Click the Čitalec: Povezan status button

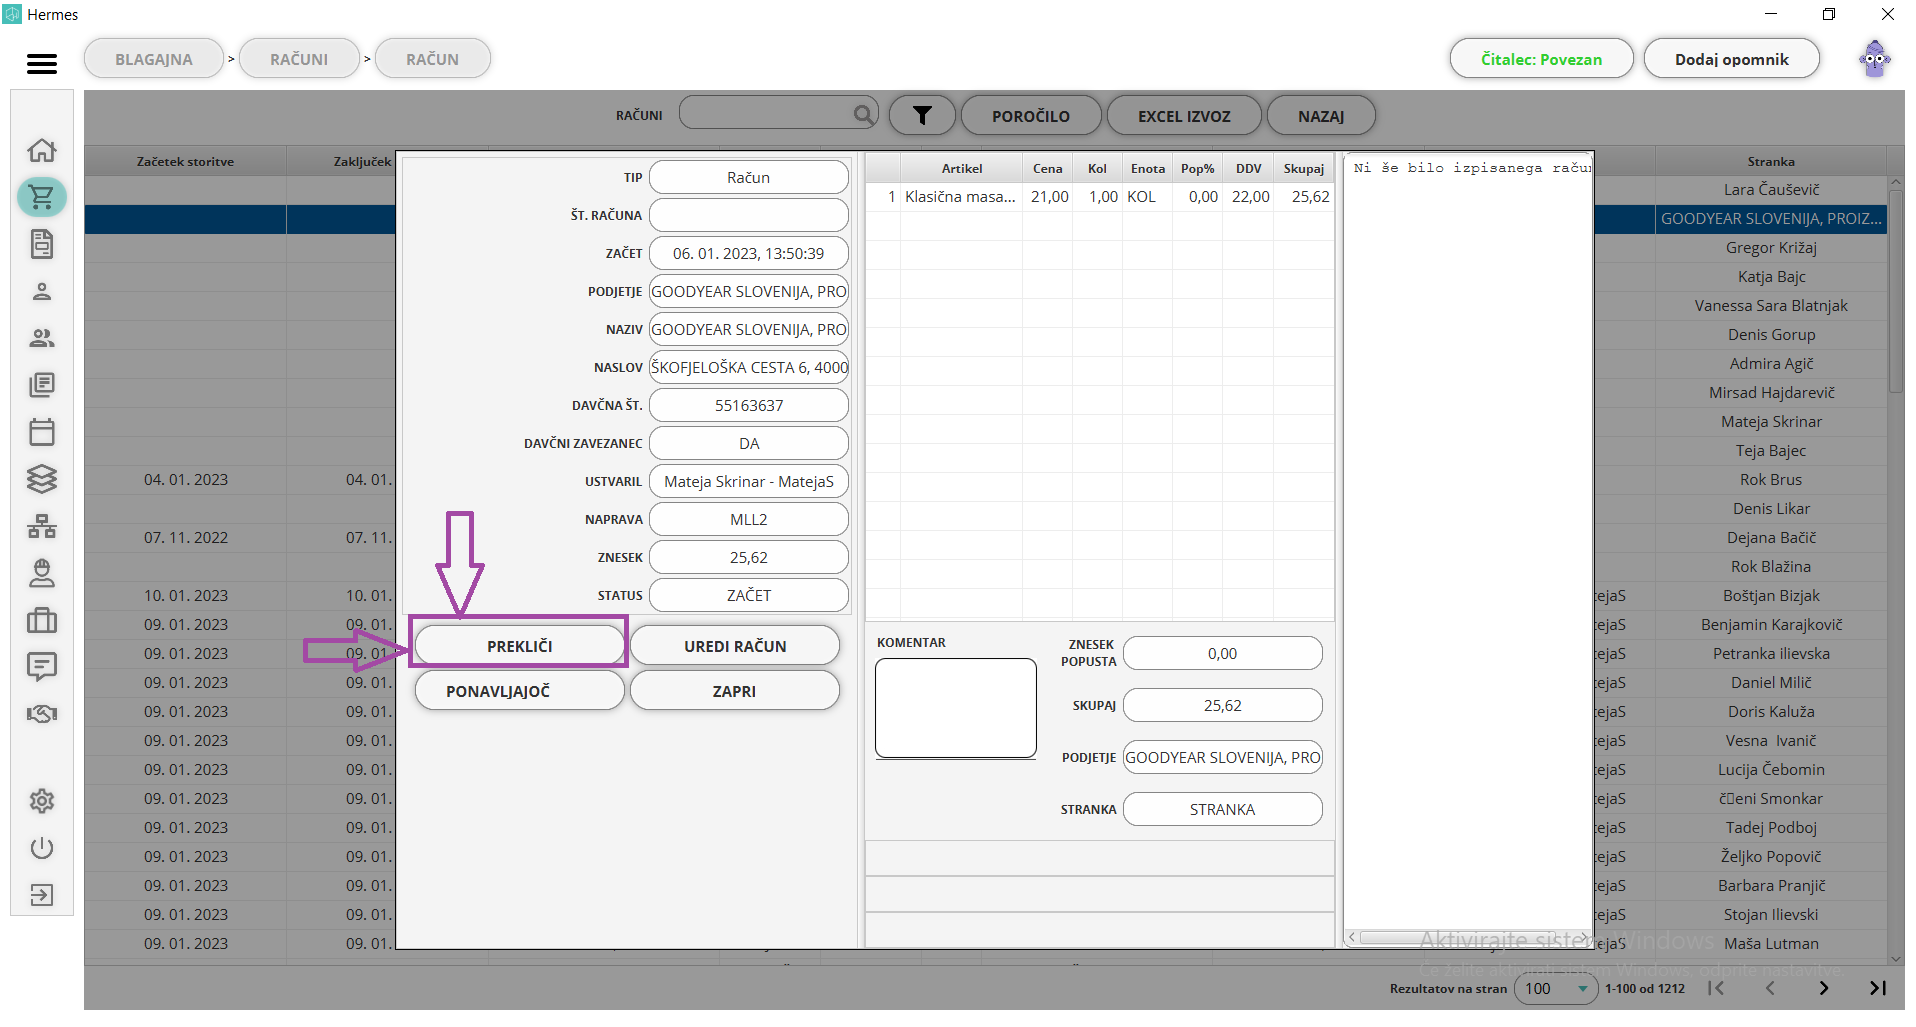(1541, 59)
